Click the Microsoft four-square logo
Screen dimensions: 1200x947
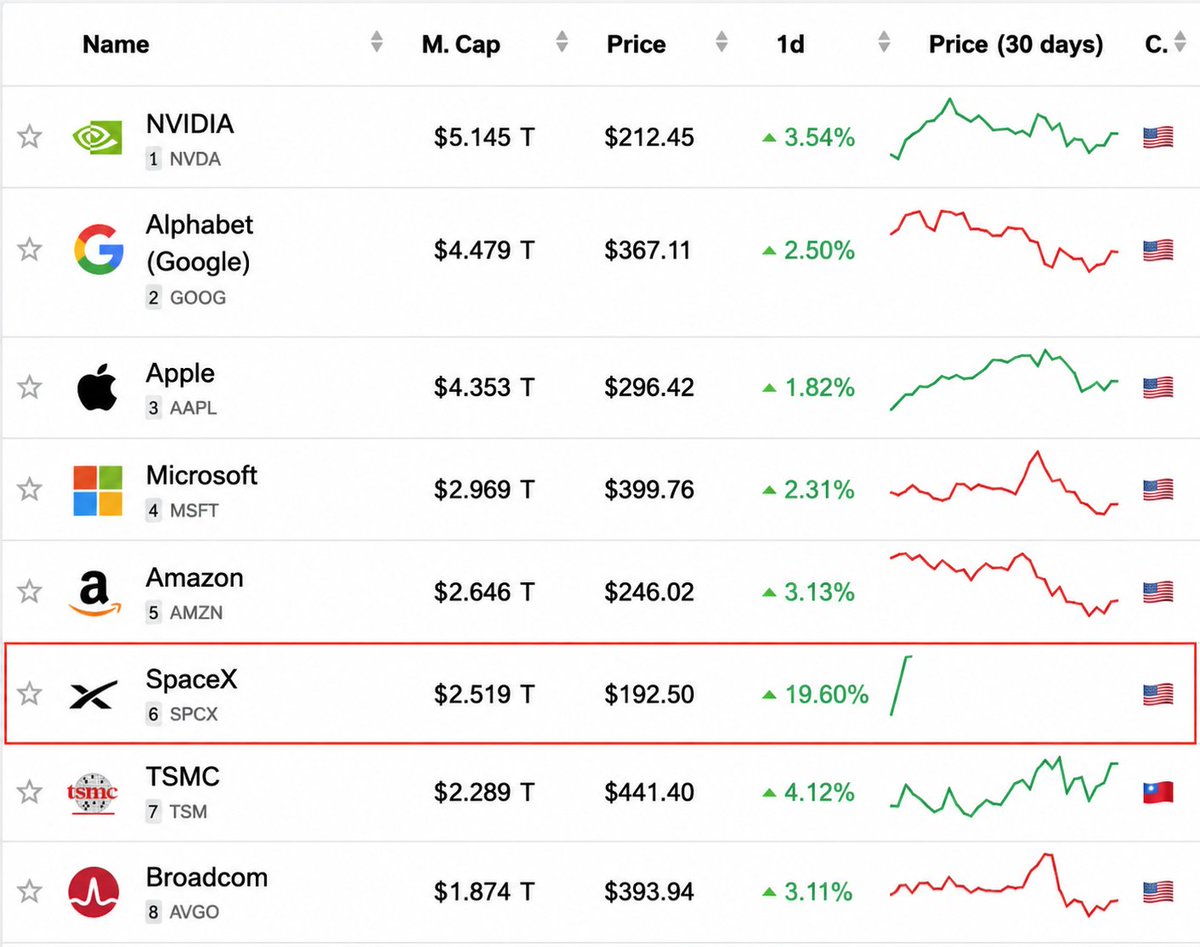(98, 490)
